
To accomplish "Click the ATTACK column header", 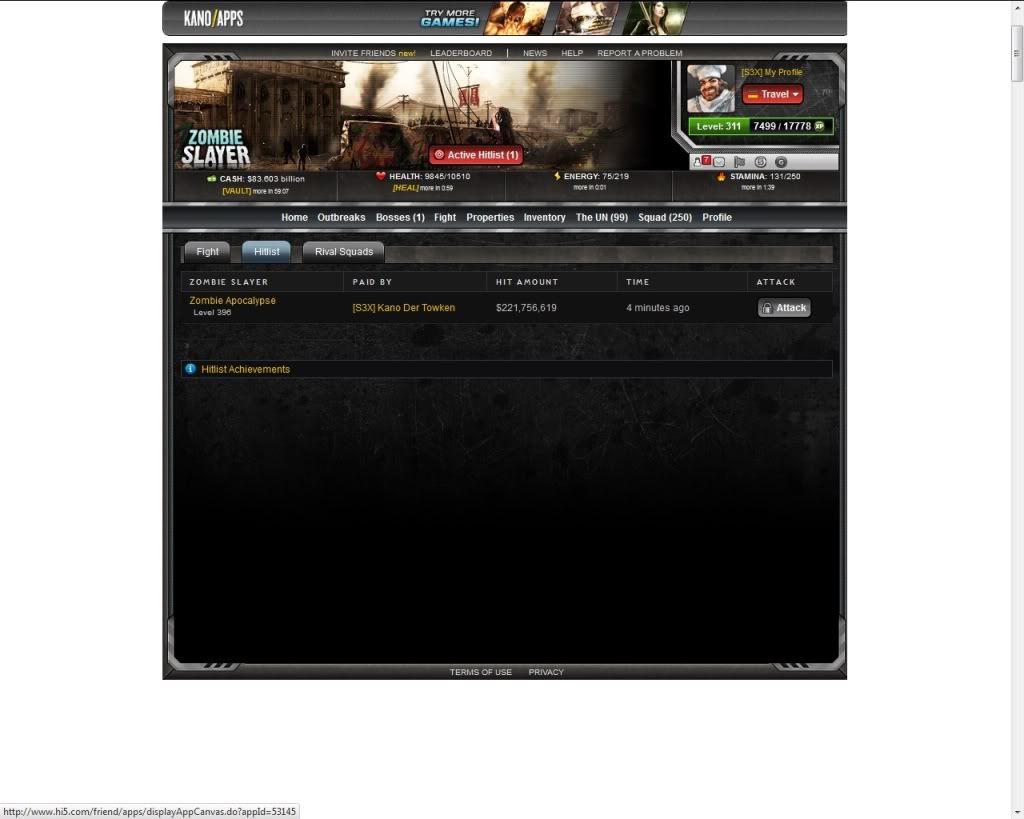I will 776,282.
